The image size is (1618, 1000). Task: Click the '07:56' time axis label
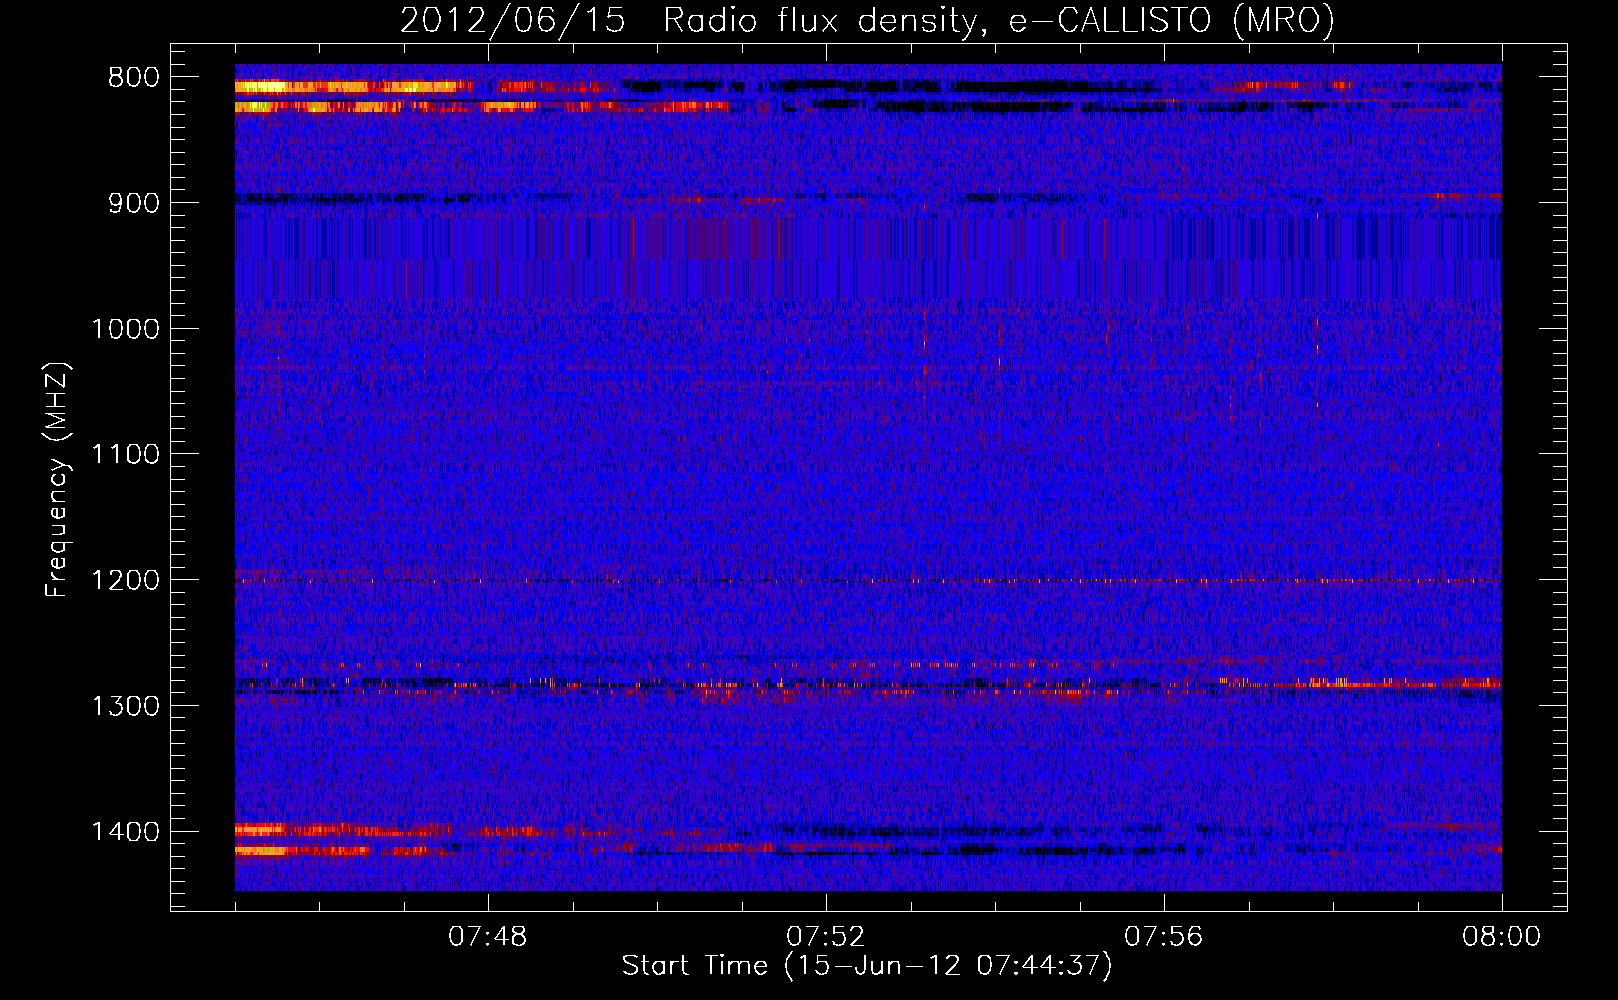click(1164, 937)
